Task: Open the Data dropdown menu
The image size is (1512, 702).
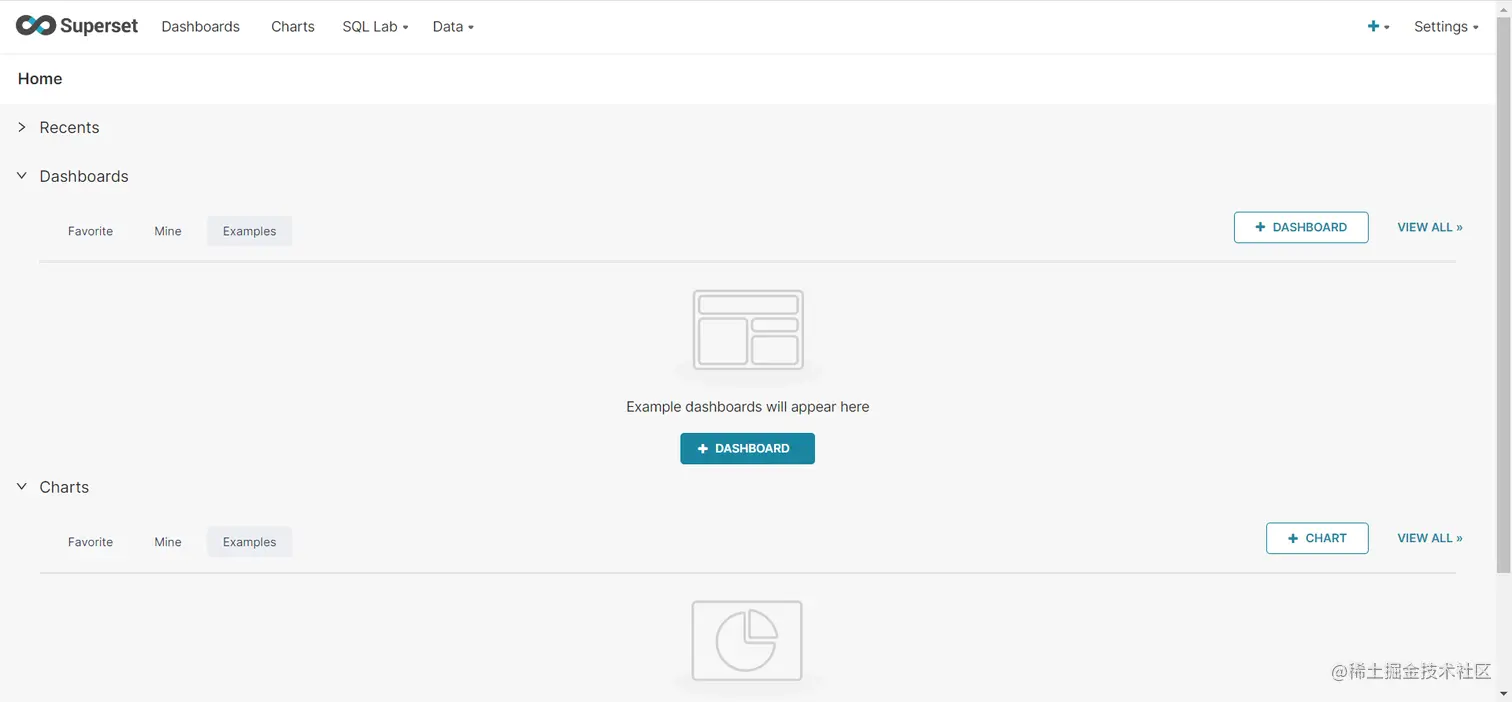Action: pyautogui.click(x=453, y=27)
